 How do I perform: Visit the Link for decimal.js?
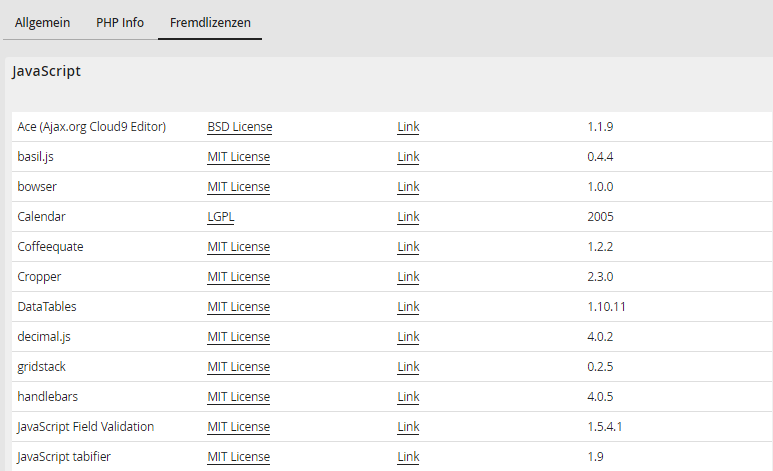point(408,337)
